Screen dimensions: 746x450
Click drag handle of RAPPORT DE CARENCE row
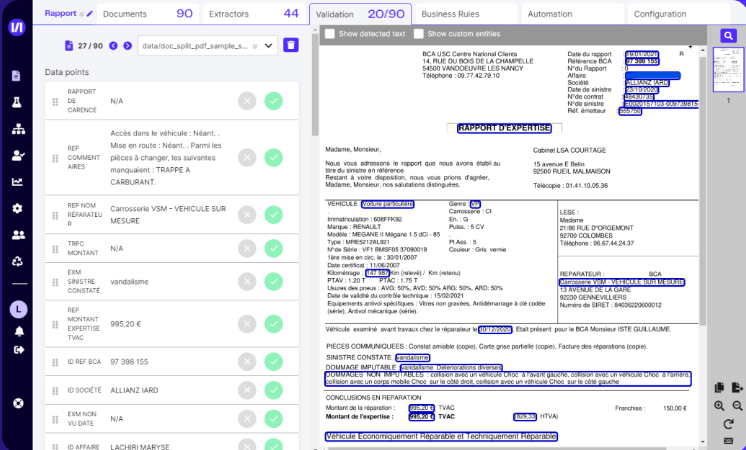click(x=55, y=101)
